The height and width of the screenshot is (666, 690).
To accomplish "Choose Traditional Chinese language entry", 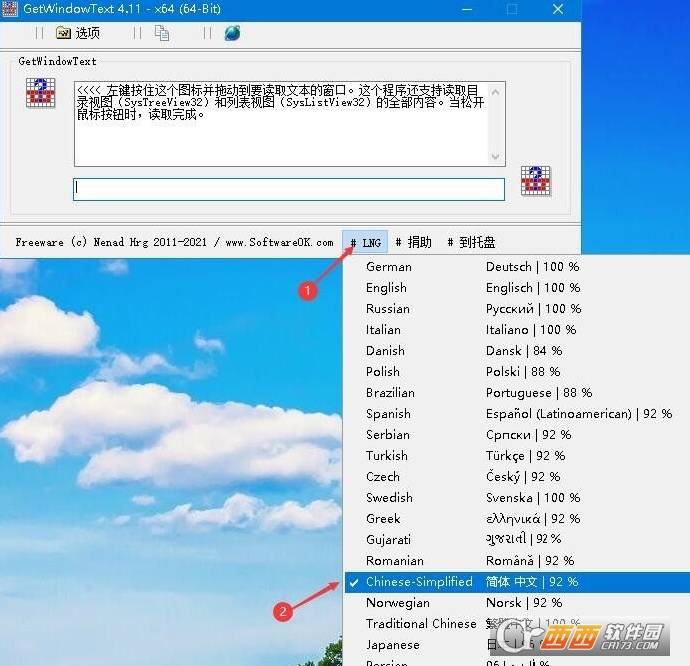I will pos(420,624).
